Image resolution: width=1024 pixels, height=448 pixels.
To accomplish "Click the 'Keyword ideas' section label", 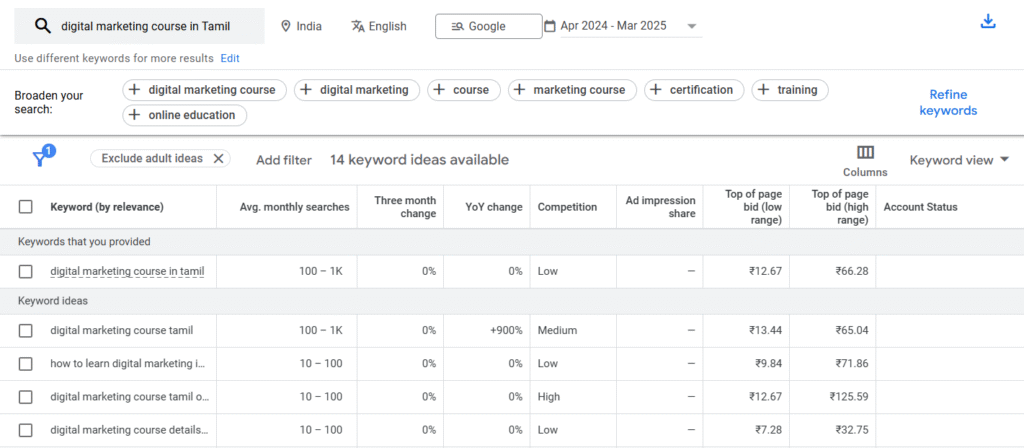I will tap(53, 301).
